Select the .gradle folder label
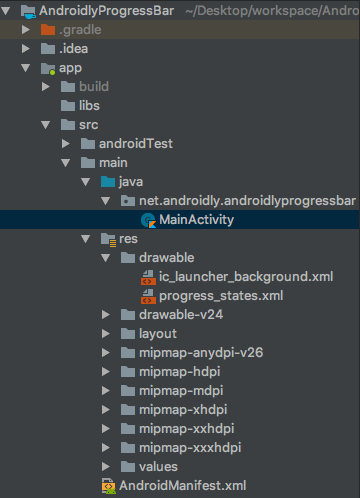This screenshot has height=498, width=360. (x=80, y=30)
